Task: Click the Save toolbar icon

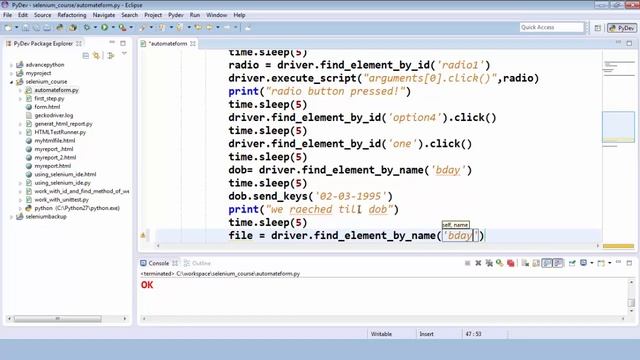Action: tap(25, 27)
